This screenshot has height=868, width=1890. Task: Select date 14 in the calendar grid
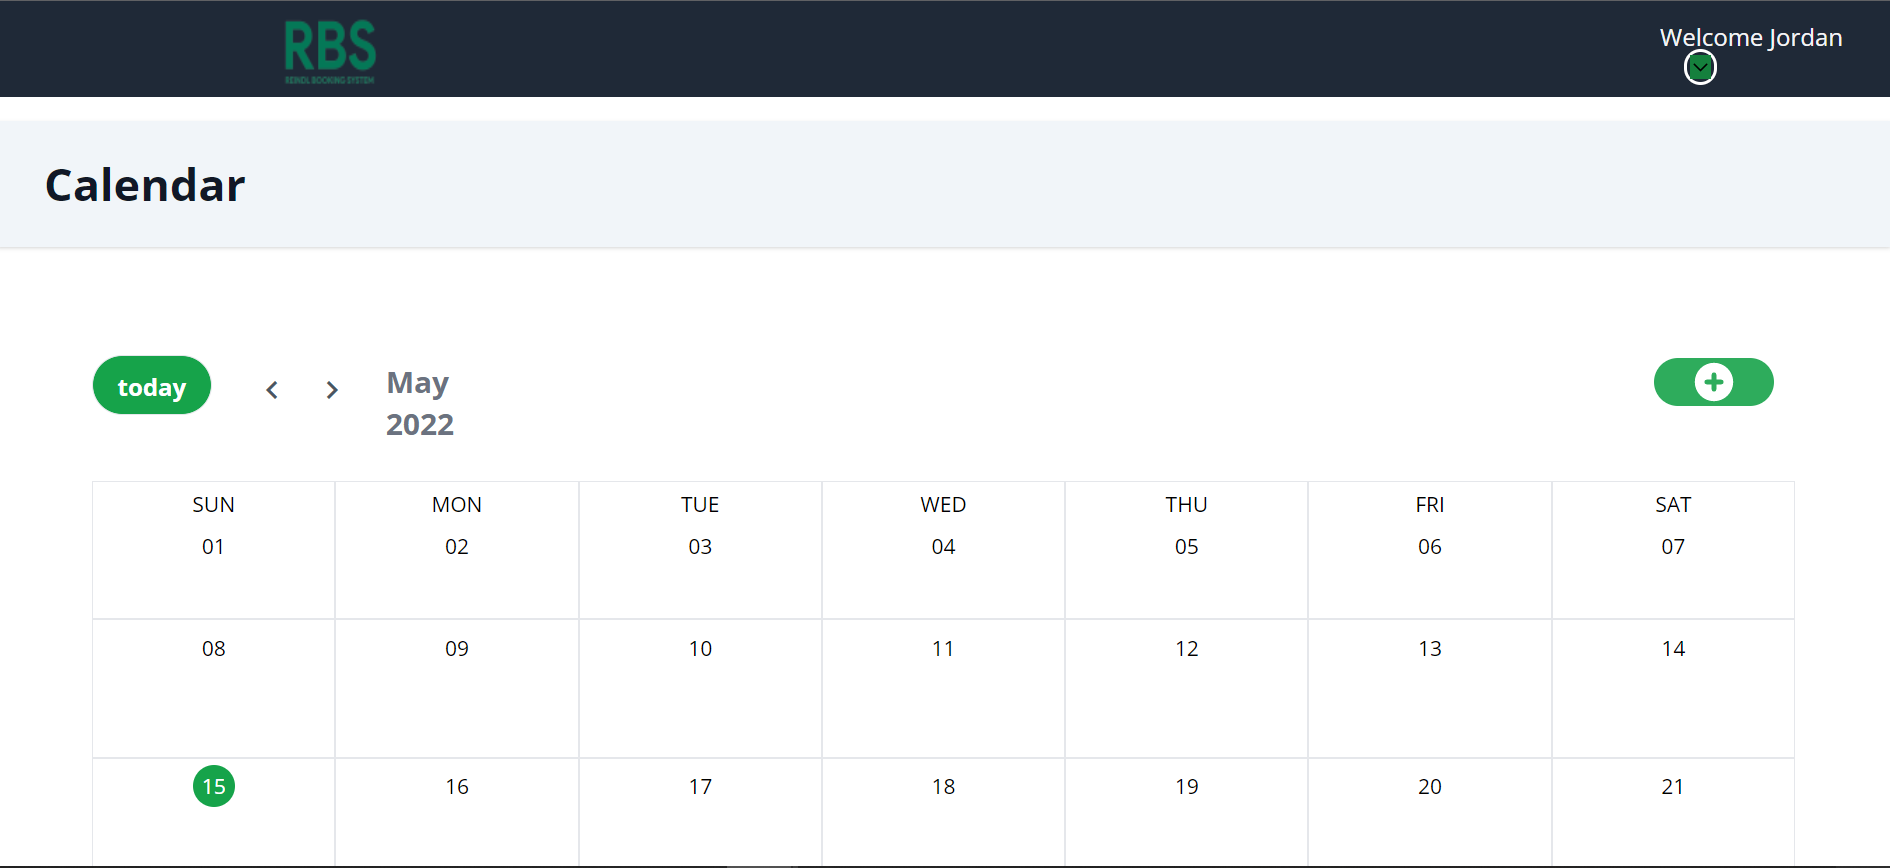(1673, 649)
